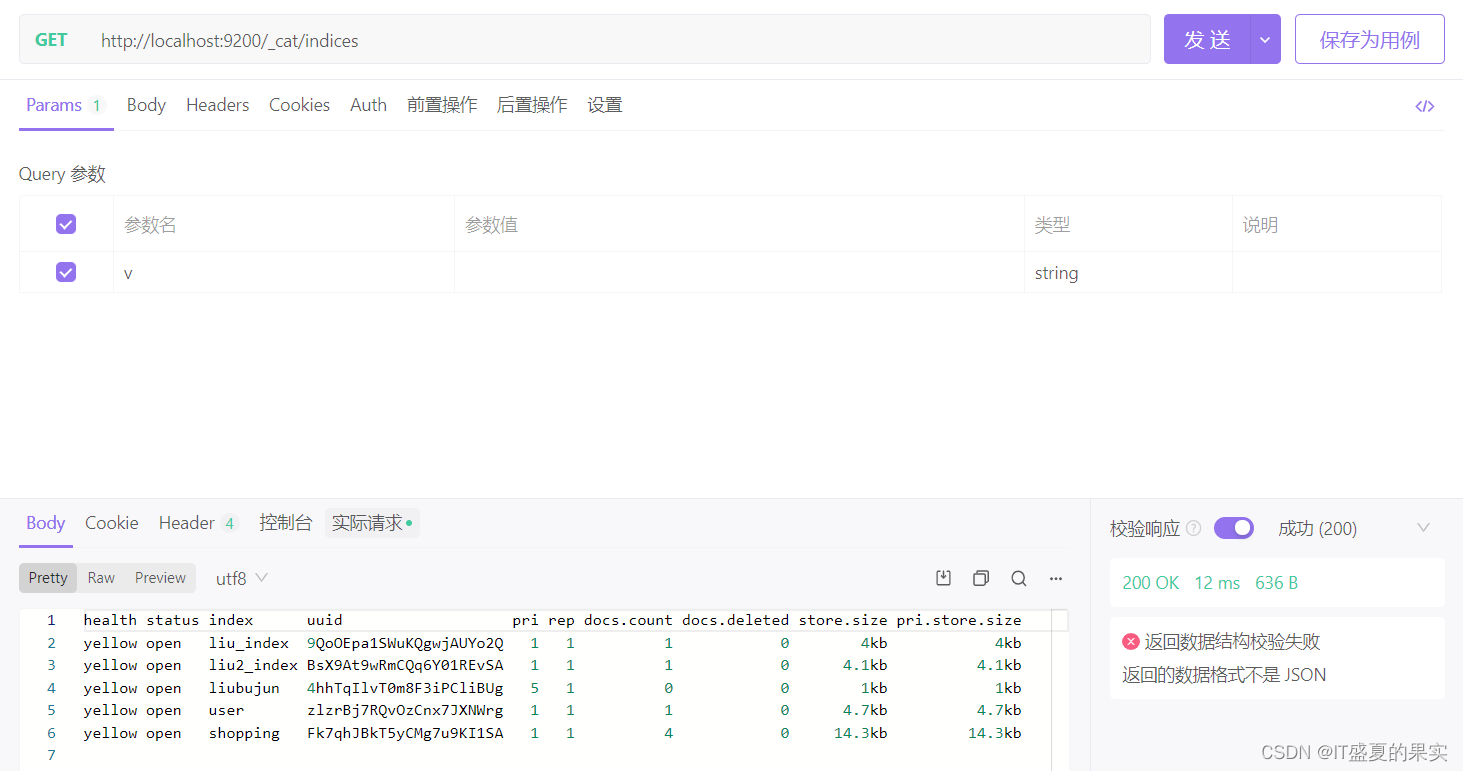Open the send button dropdown arrow
This screenshot has height=771, width=1463.
[x=1264, y=39]
